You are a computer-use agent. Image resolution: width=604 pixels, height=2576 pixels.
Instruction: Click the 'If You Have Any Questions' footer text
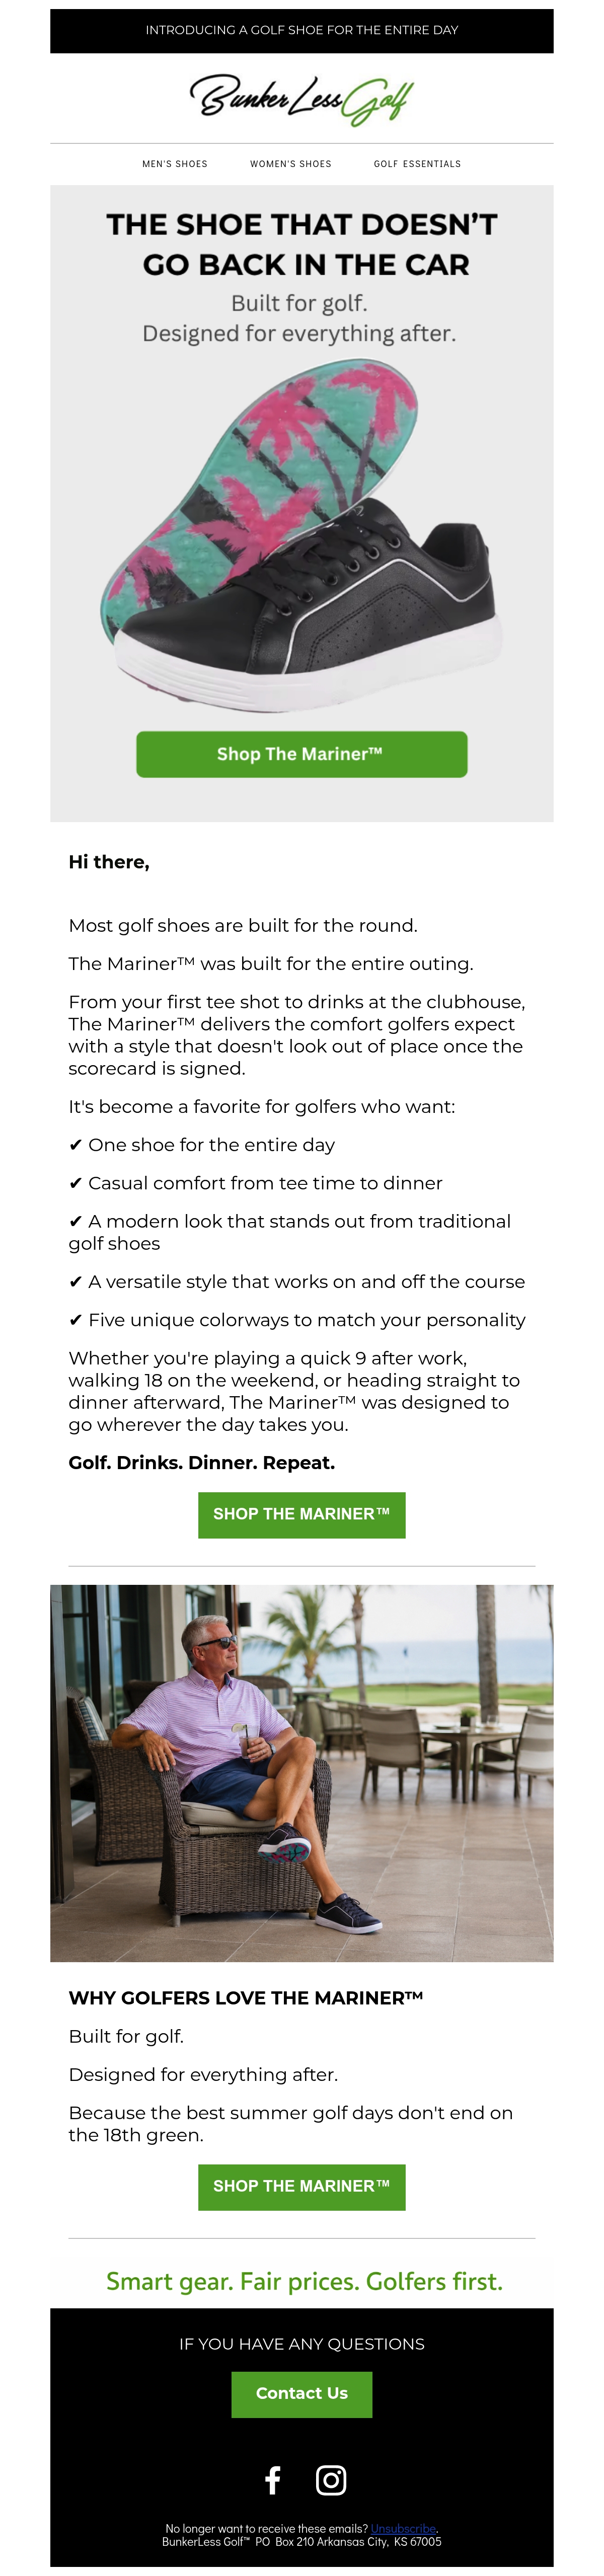click(301, 2343)
